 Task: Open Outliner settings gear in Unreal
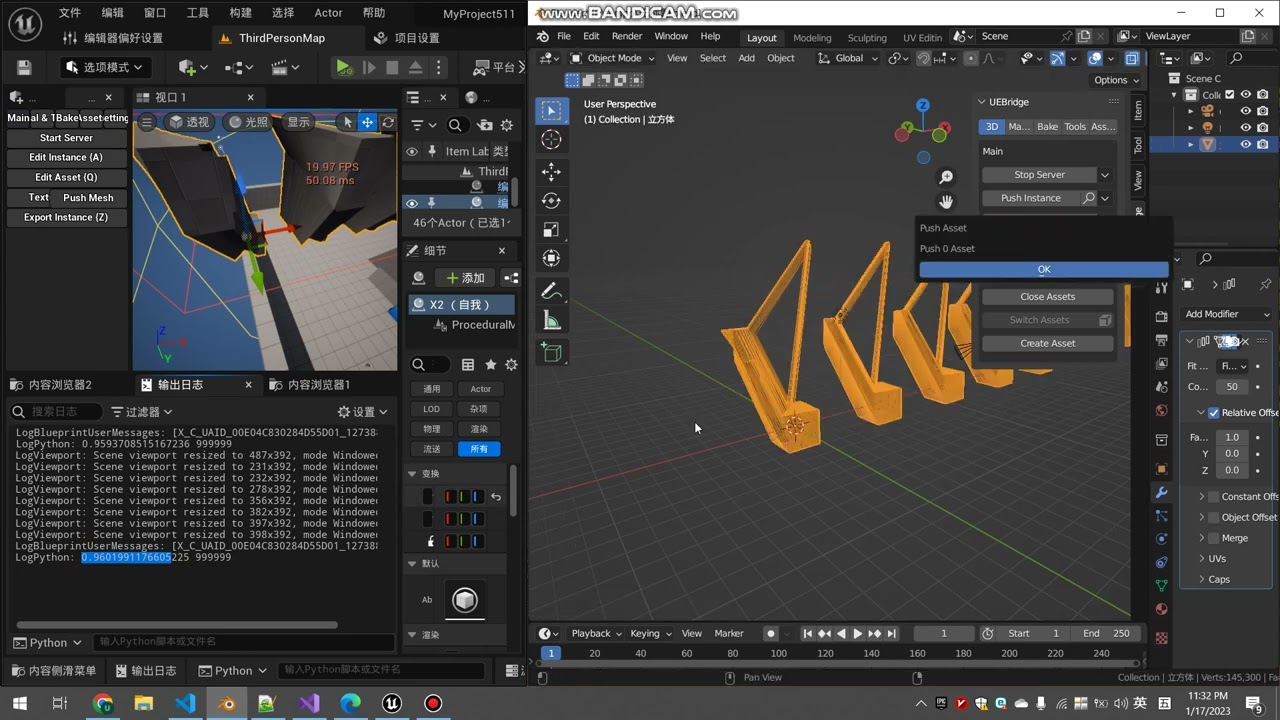[x=507, y=125]
